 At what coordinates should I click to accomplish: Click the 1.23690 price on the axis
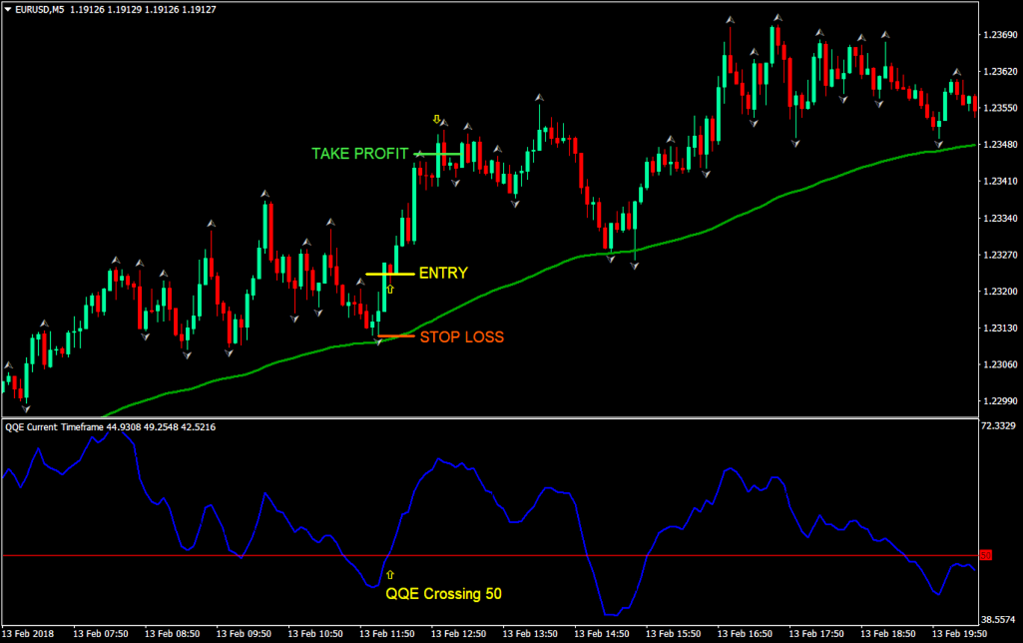coord(1000,36)
